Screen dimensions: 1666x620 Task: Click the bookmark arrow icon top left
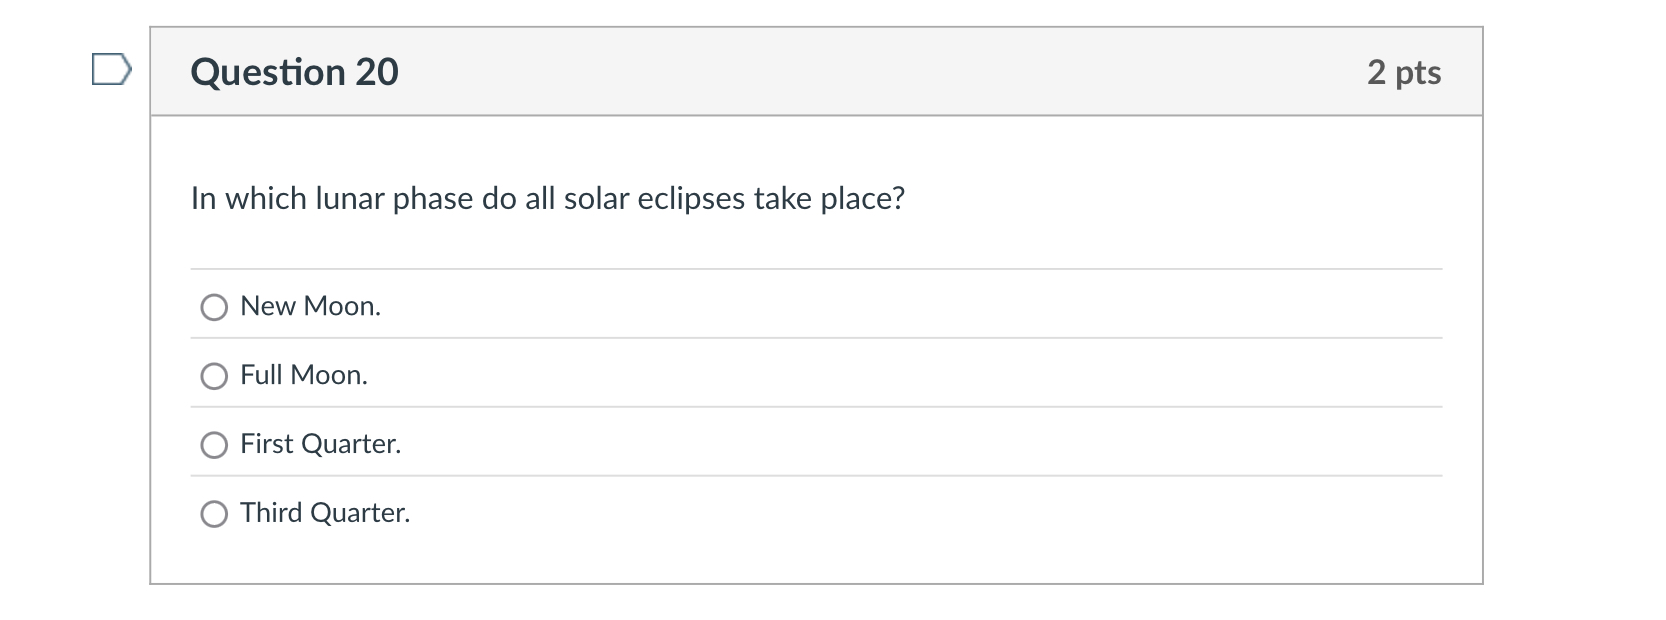[110, 68]
